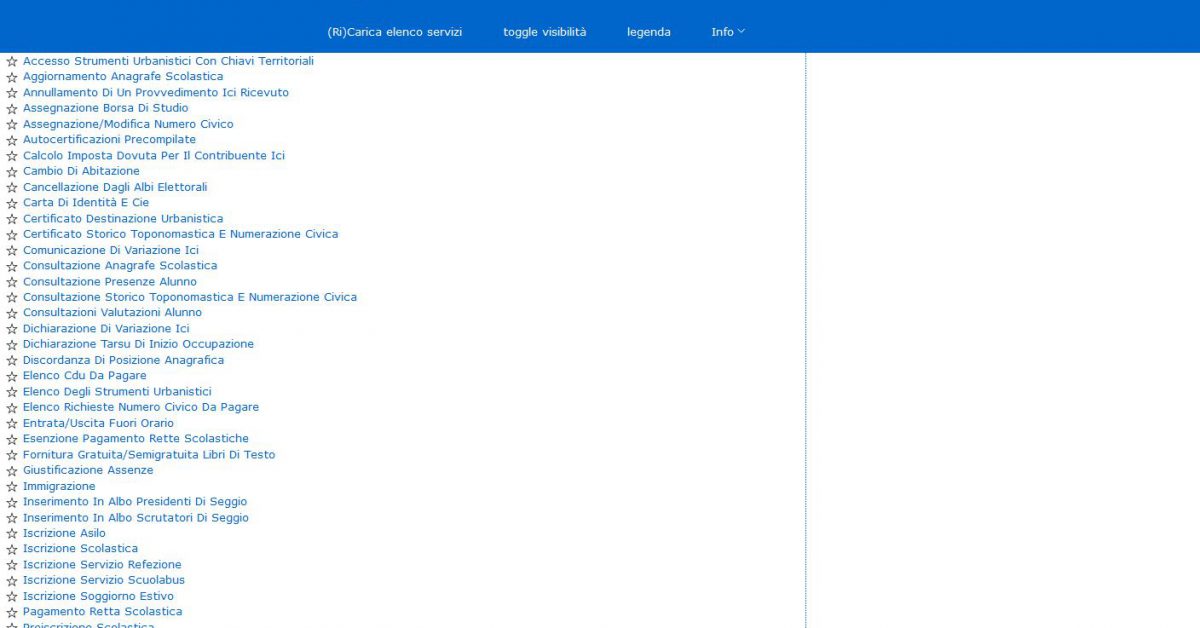The width and height of the screenshot is (1200, 628).
Task: Open Autocertificazioni Precompilate link
Action: (x=109, y=139)
